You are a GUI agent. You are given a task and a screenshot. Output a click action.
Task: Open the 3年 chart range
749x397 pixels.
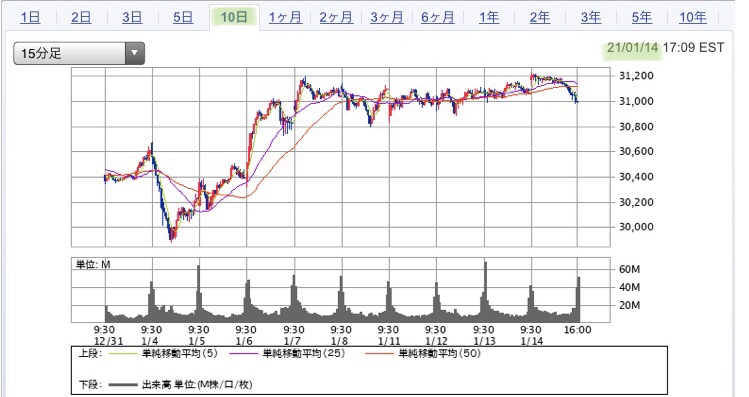(x=591, y=18)
